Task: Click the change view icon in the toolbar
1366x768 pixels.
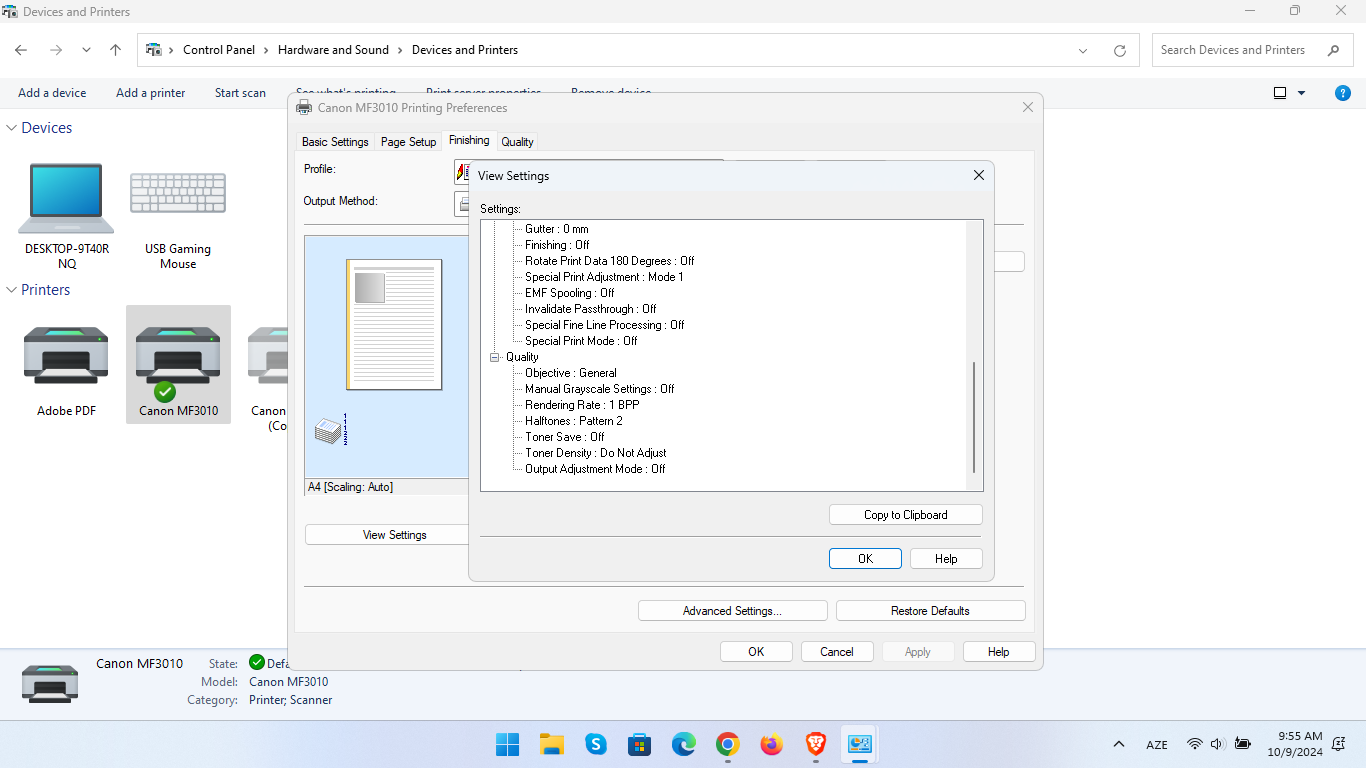Action: [x=1280, y=93]
